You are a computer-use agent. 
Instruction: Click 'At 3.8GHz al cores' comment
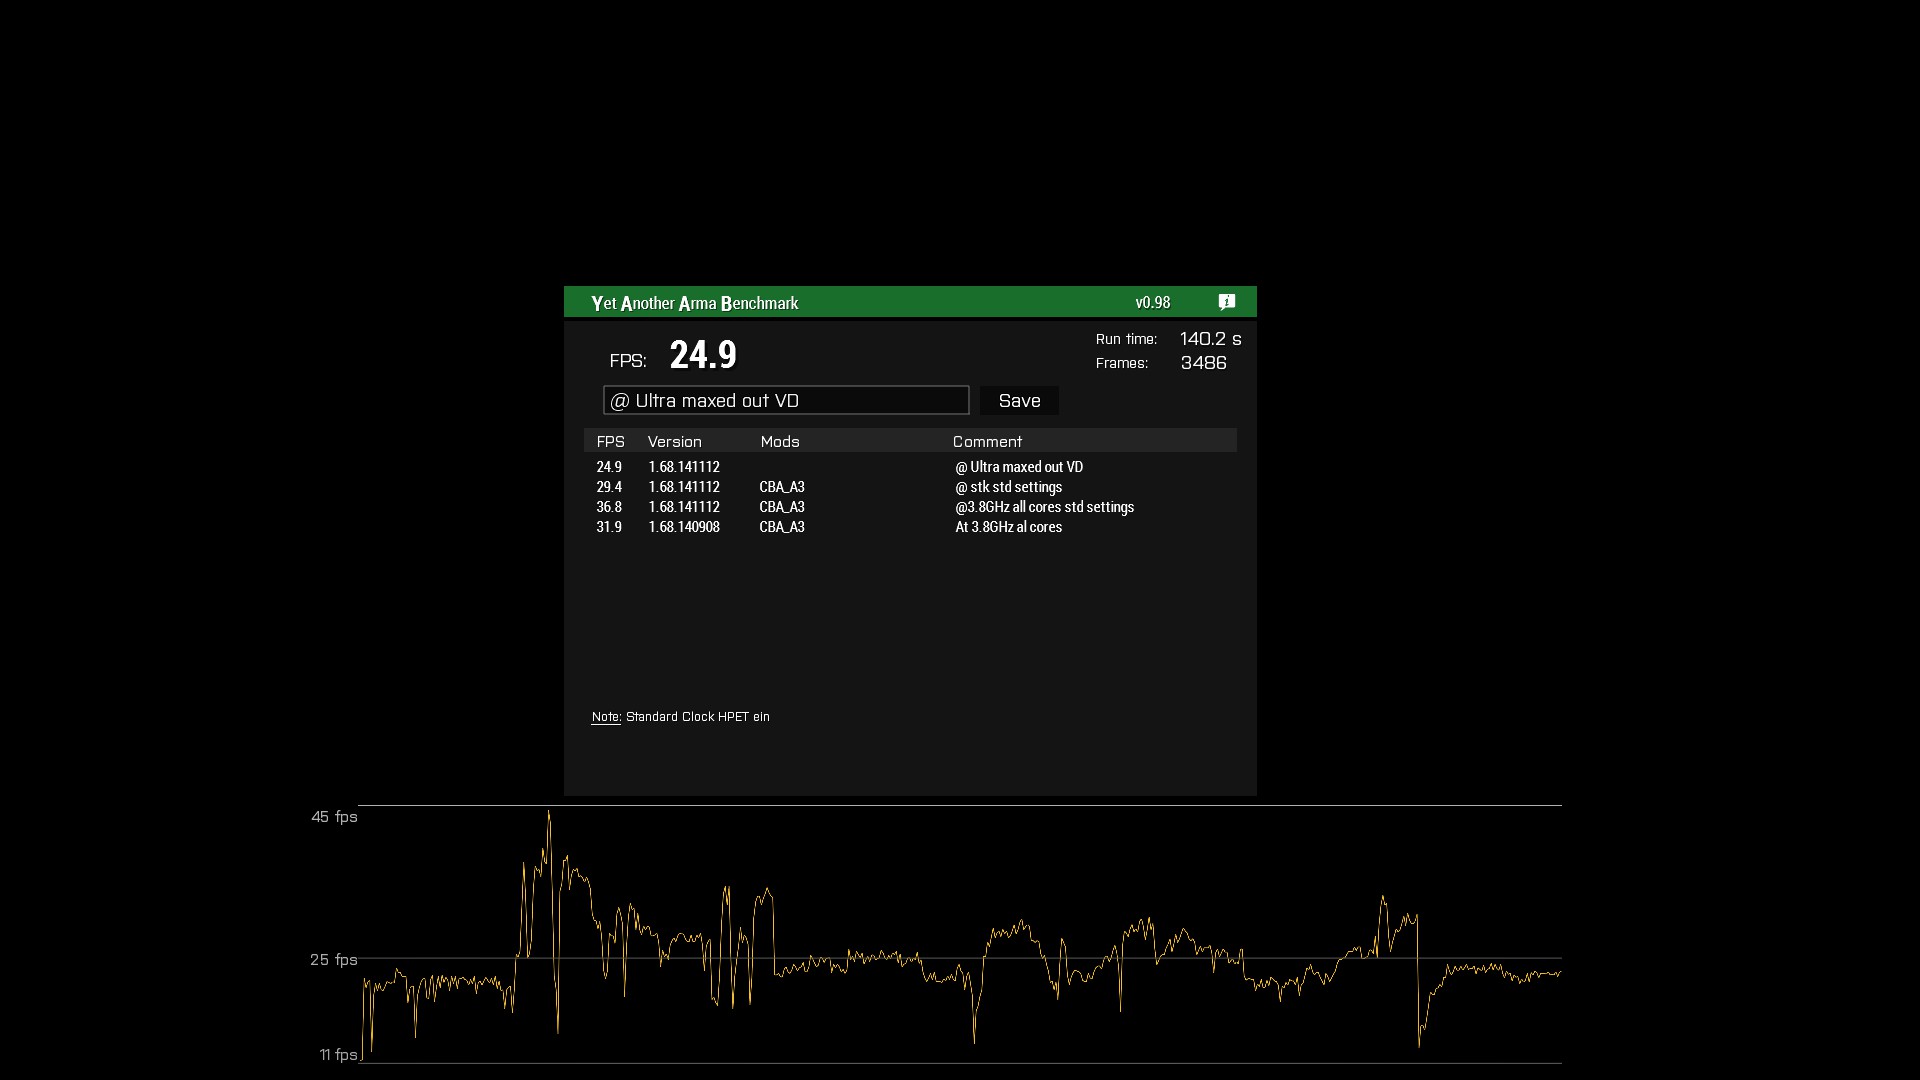[1008, 527]
